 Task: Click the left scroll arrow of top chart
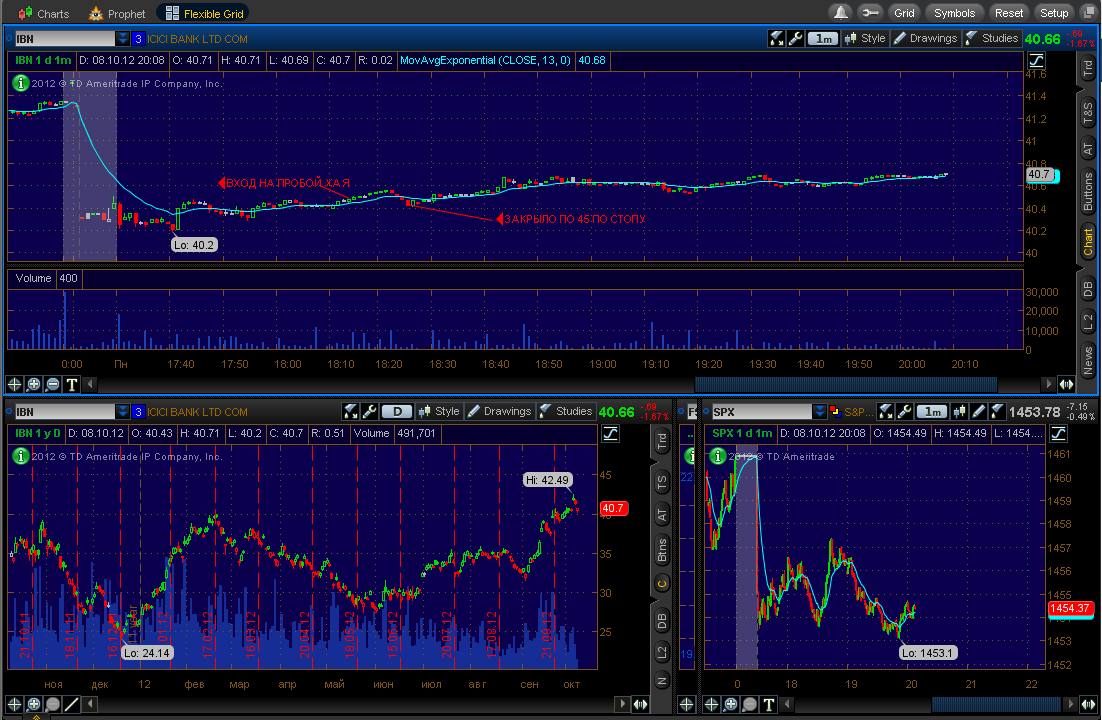coord(90,384)
